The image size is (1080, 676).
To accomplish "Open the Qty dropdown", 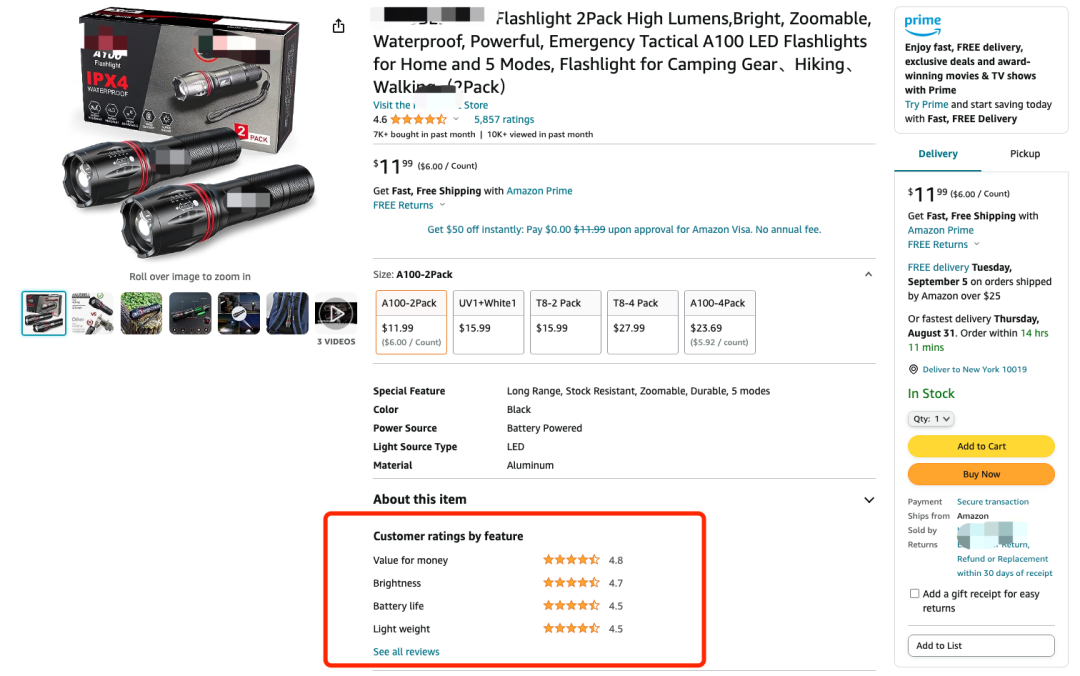I will [x=931, y=419].
